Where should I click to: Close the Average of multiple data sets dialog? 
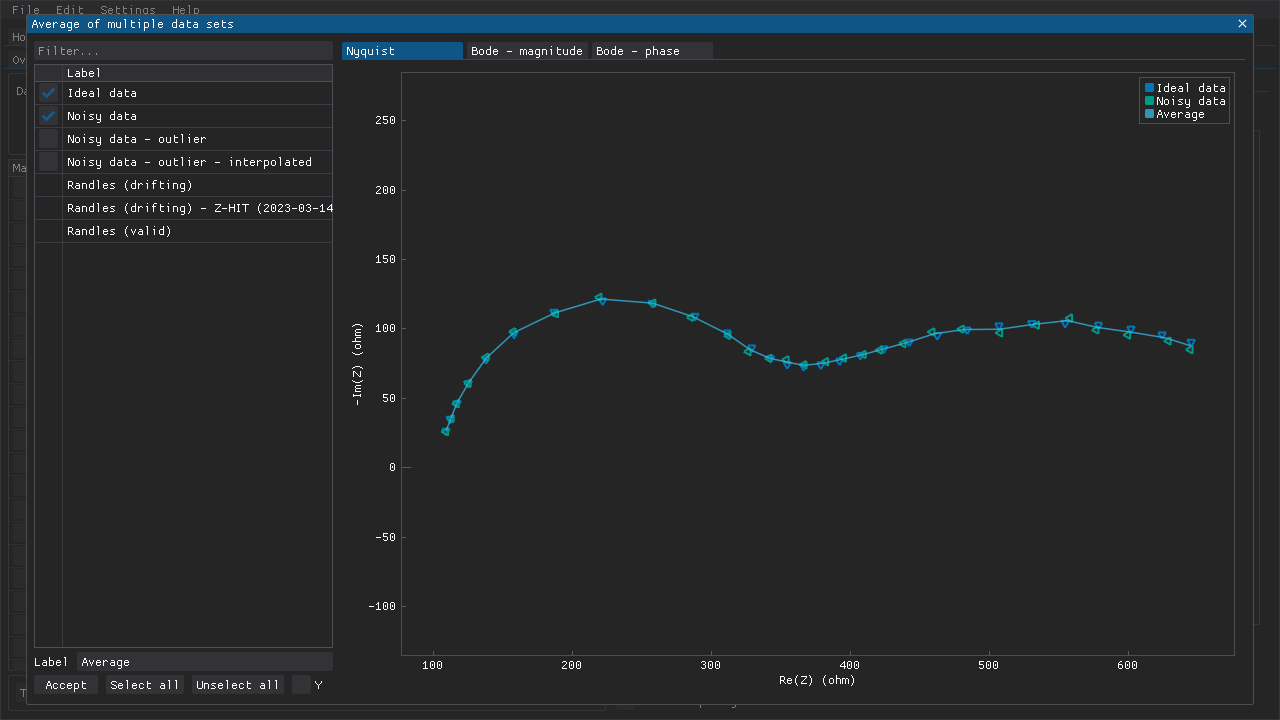pos(1242,24)
